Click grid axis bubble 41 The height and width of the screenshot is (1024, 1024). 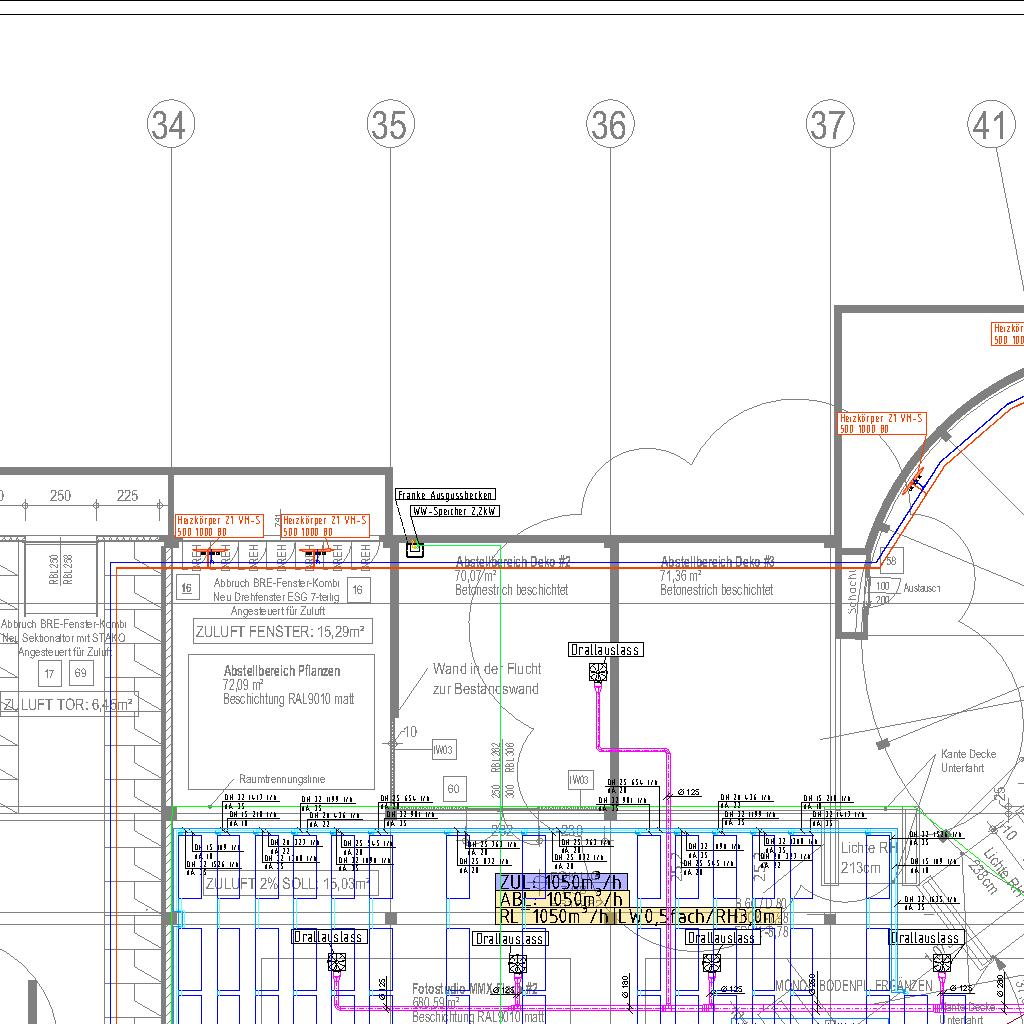pyautogui.click(x=990, y=125)
